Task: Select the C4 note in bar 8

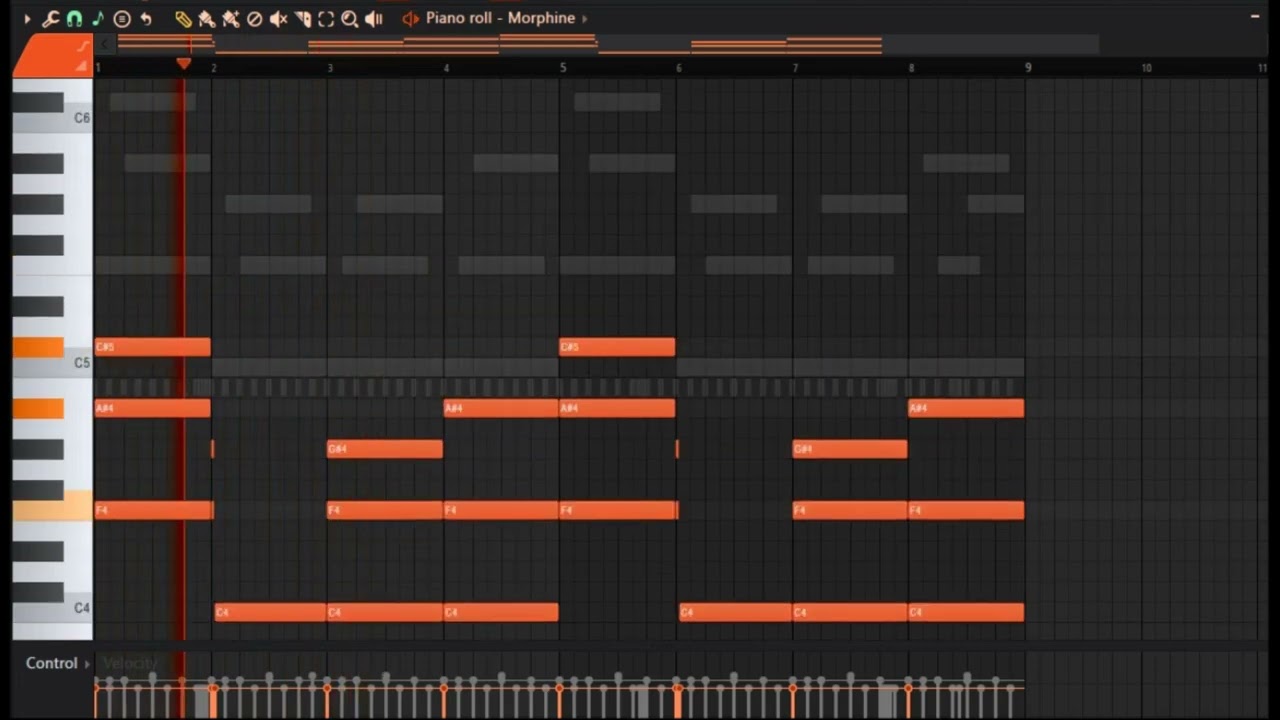Action: click(x=966, y=612)
